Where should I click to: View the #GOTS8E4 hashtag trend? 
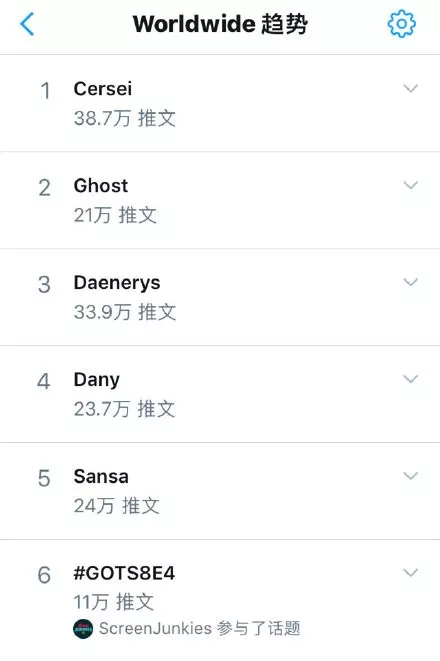[x=124, y=573]
